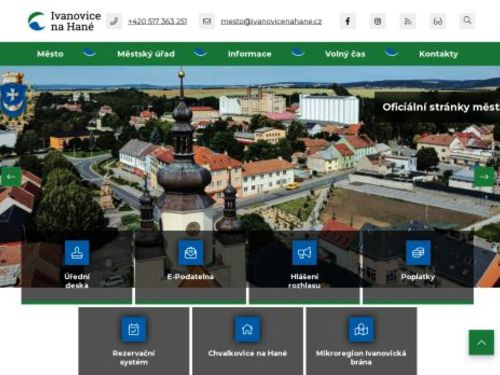Open the Městský úřad menu
The width and height of the screenshot is (500, 375).
(x=146, y=54)
